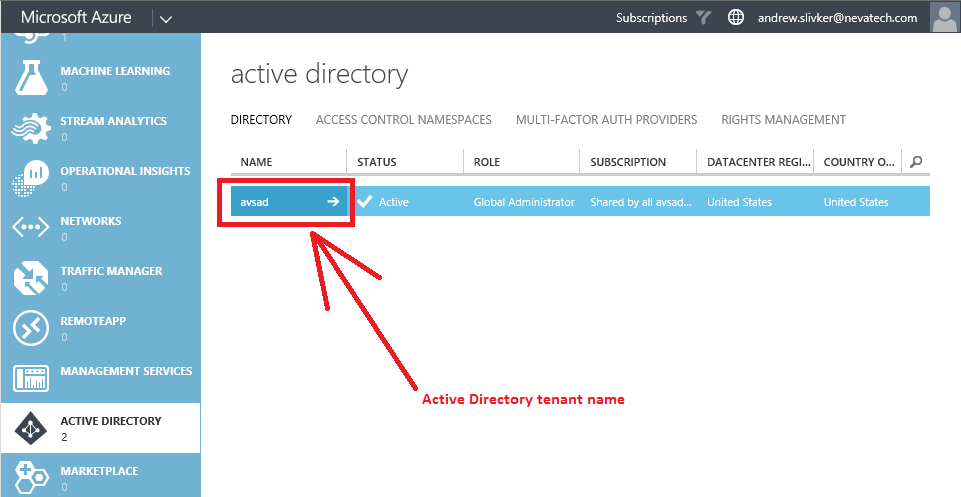Select Stream Analytics label in sidebar
This screenshot has height=497, width=961.
click(113, 121)
